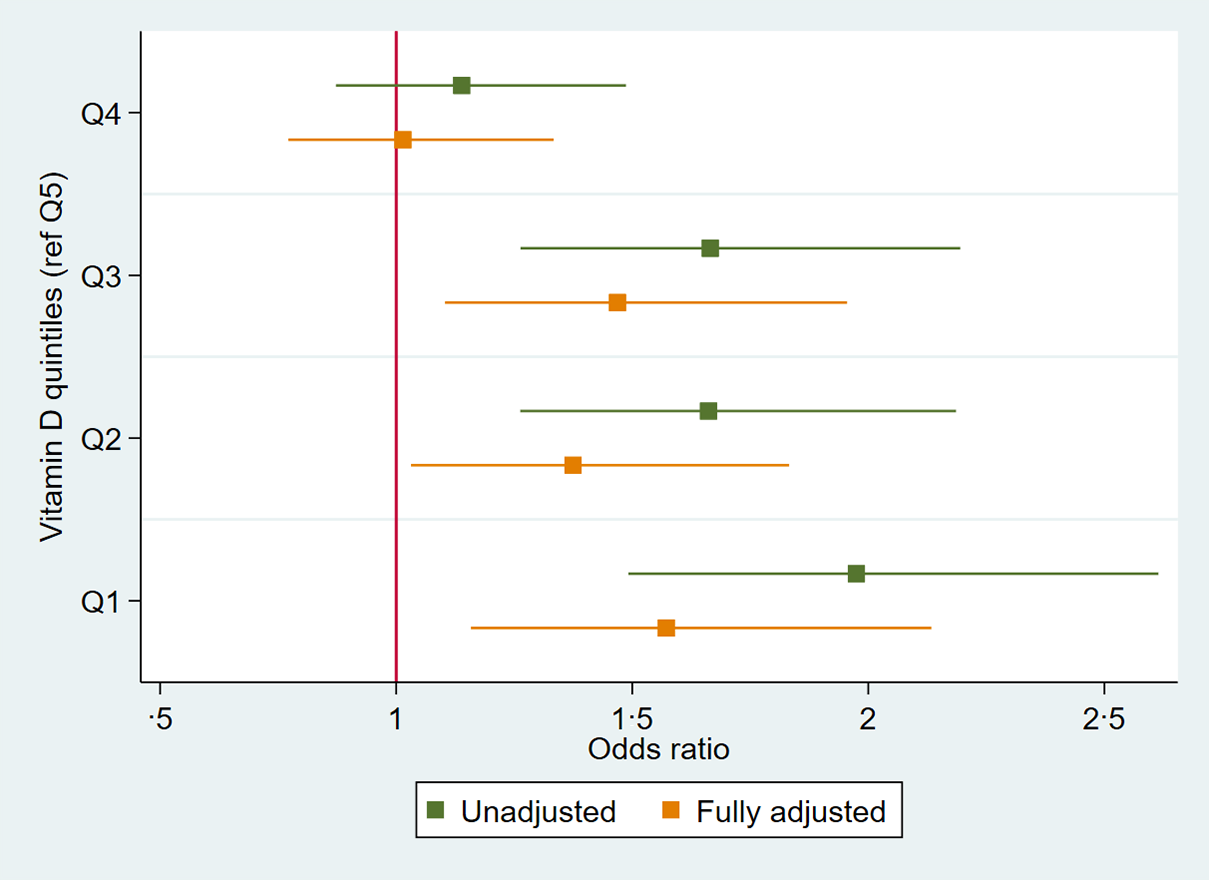
Task: Click the green legend swatch for Unadjusted
Action: [435, 810]
